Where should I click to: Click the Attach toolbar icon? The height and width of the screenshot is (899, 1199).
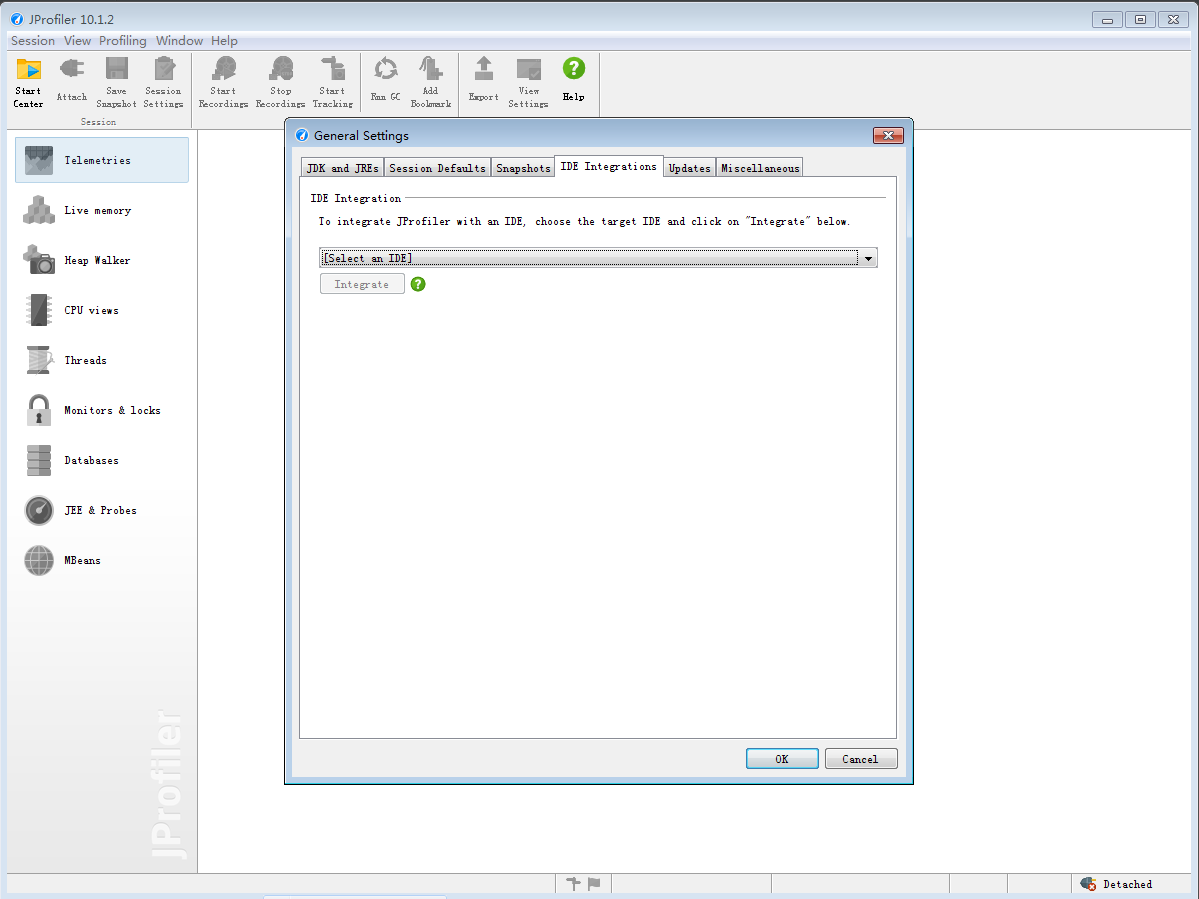tap(72, 80)
